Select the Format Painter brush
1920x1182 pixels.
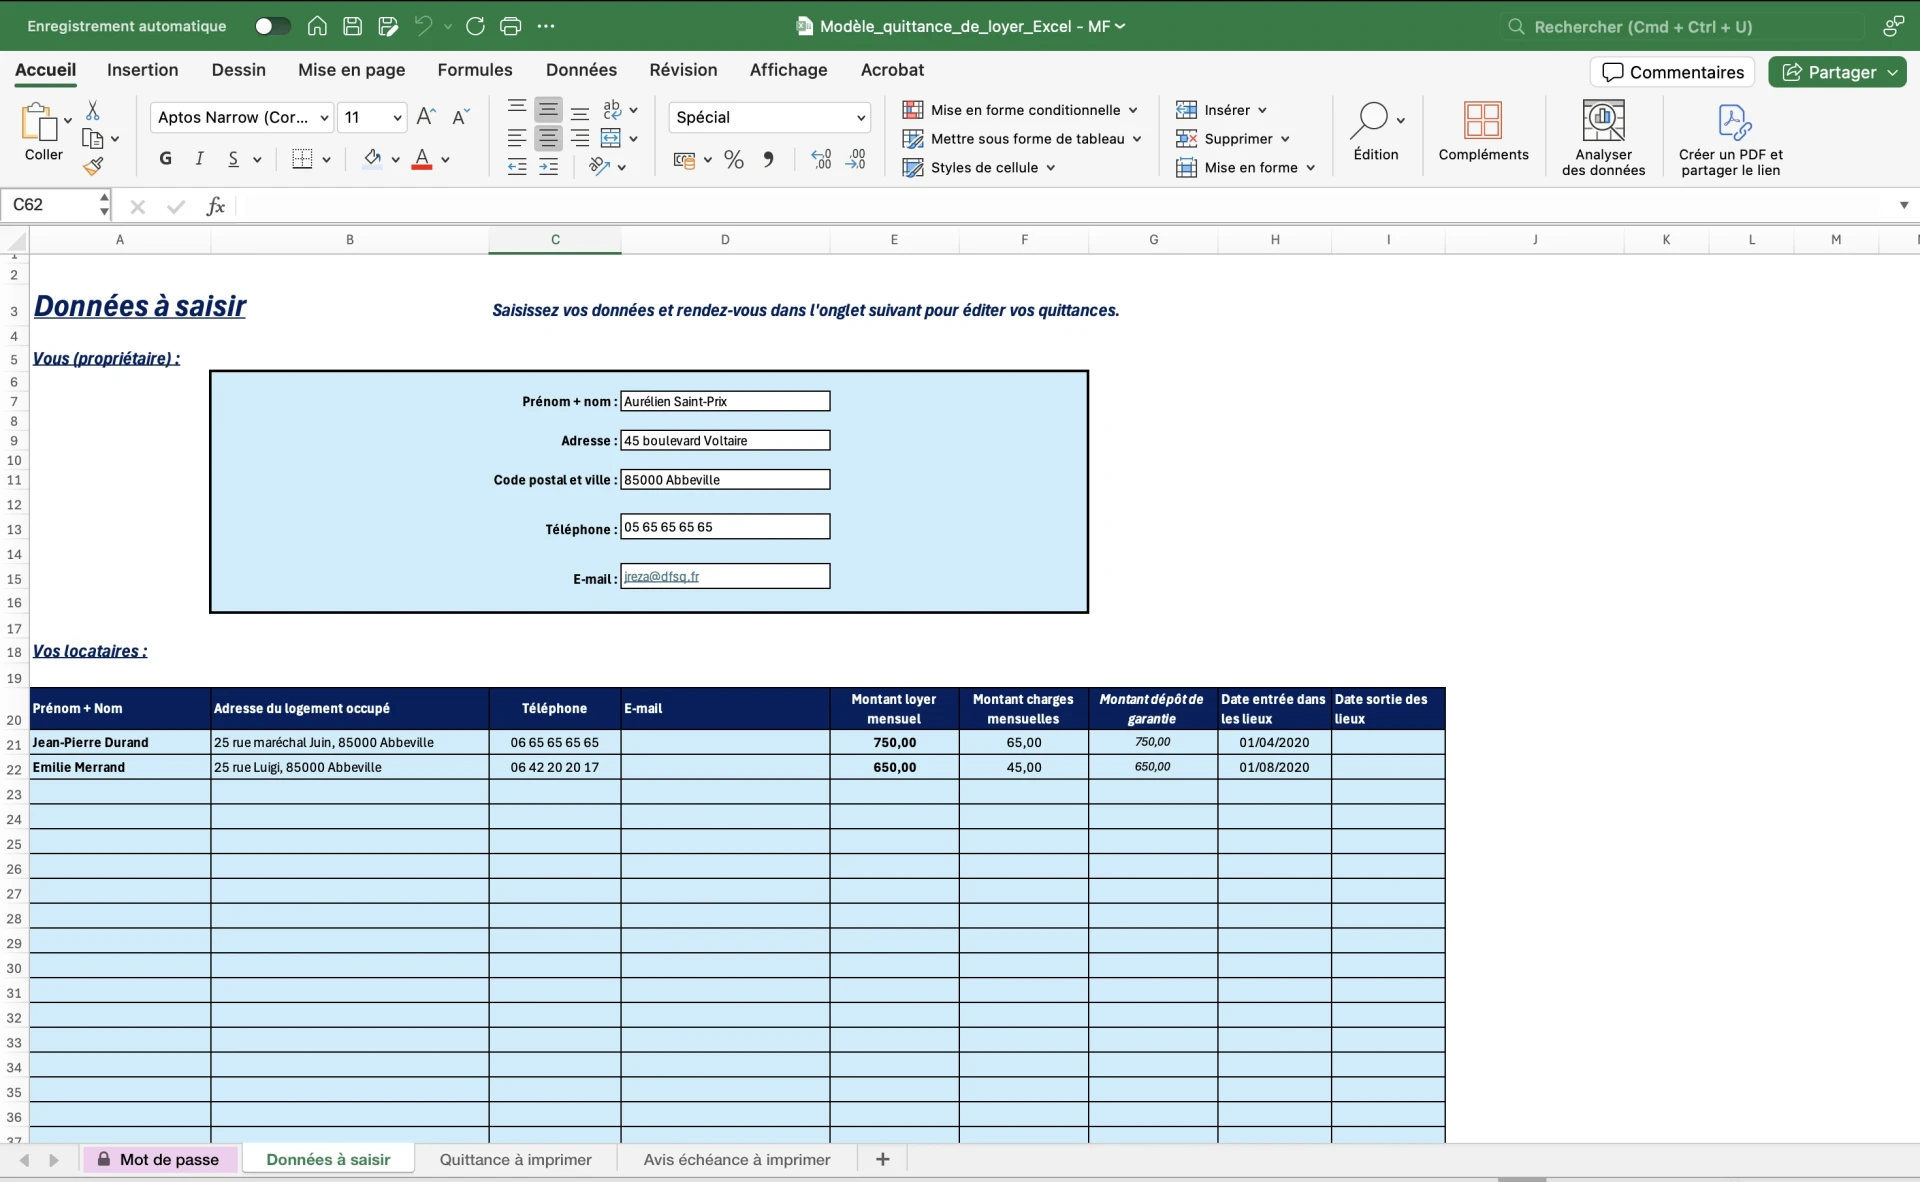click(x=93, y=166)
